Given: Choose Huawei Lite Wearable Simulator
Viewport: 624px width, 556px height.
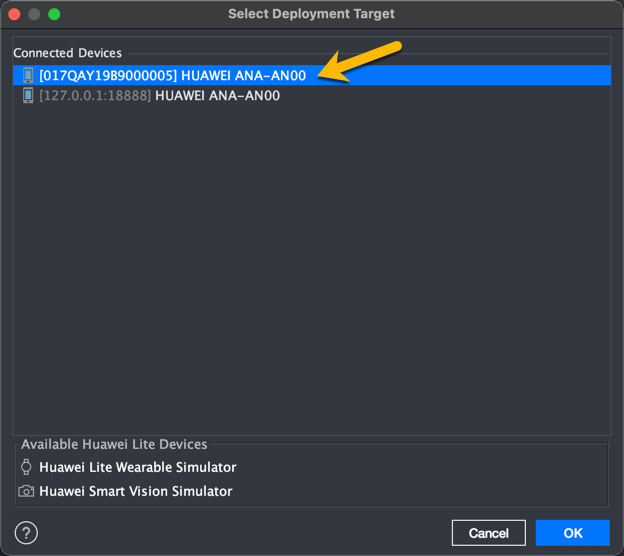Looking at the screenshot, I should point(137,467).
